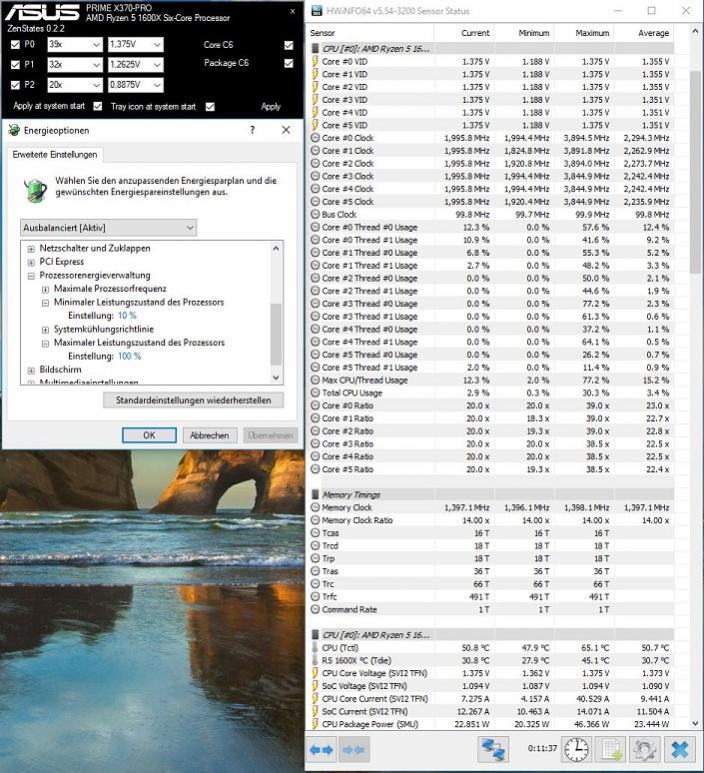704x773 pixels.
Task: Click Minimum column header
Action: coord(524,33)
